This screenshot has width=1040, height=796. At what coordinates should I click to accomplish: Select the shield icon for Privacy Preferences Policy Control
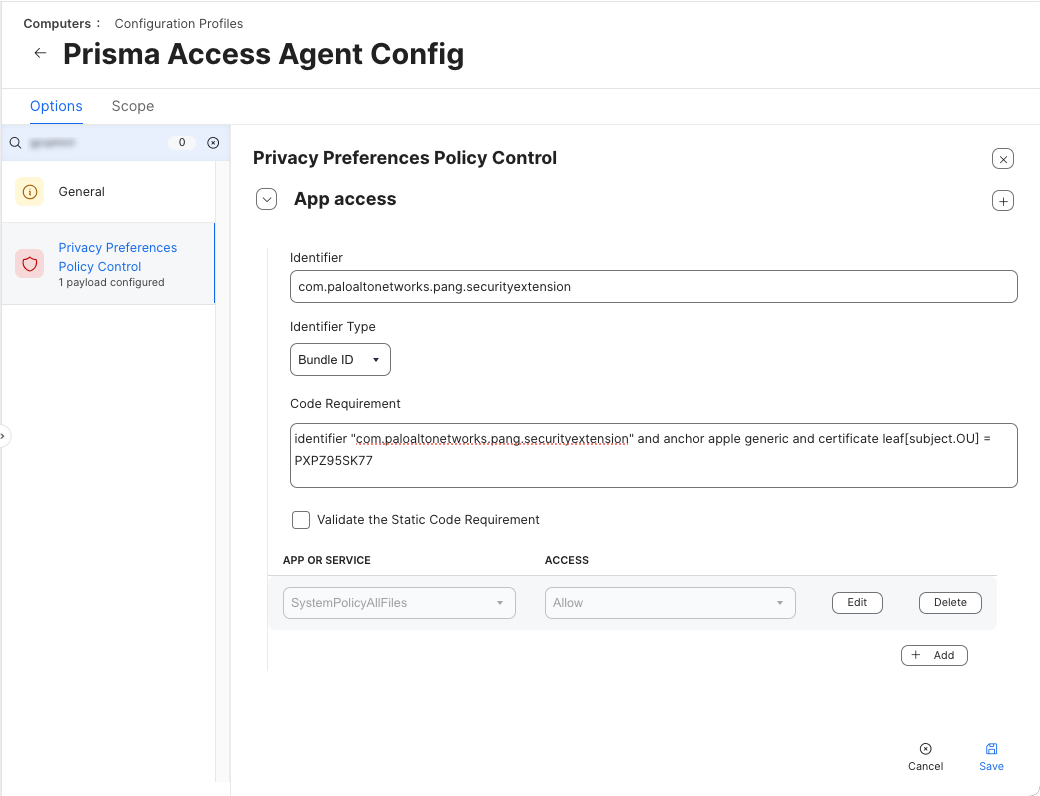29,263
